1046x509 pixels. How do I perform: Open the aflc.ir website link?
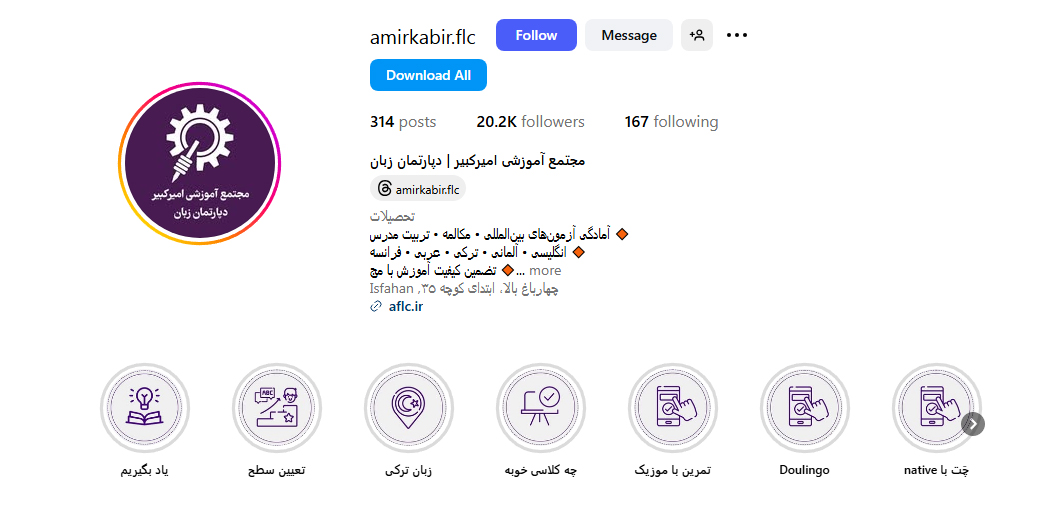point(406,307)
